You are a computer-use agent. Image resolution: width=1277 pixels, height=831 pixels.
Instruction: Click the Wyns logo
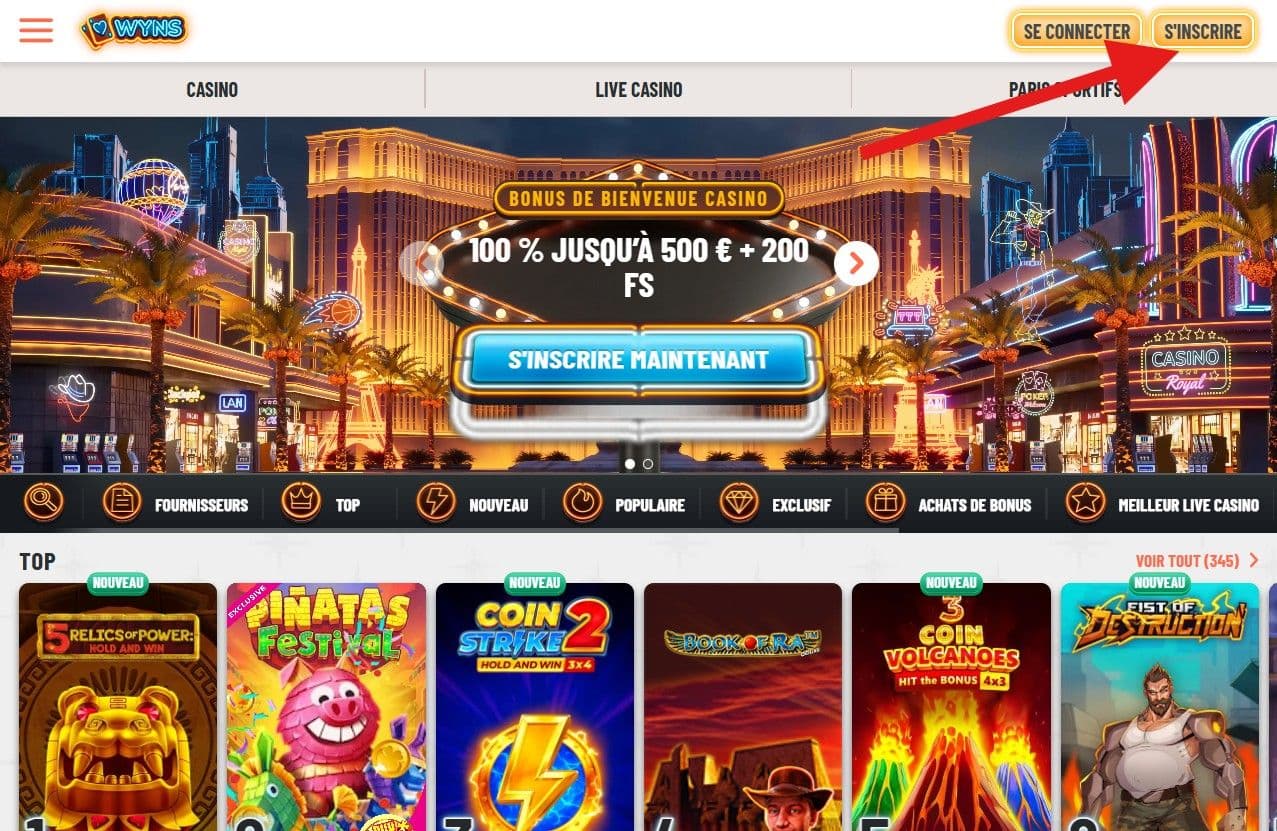(x=134, y=30)
